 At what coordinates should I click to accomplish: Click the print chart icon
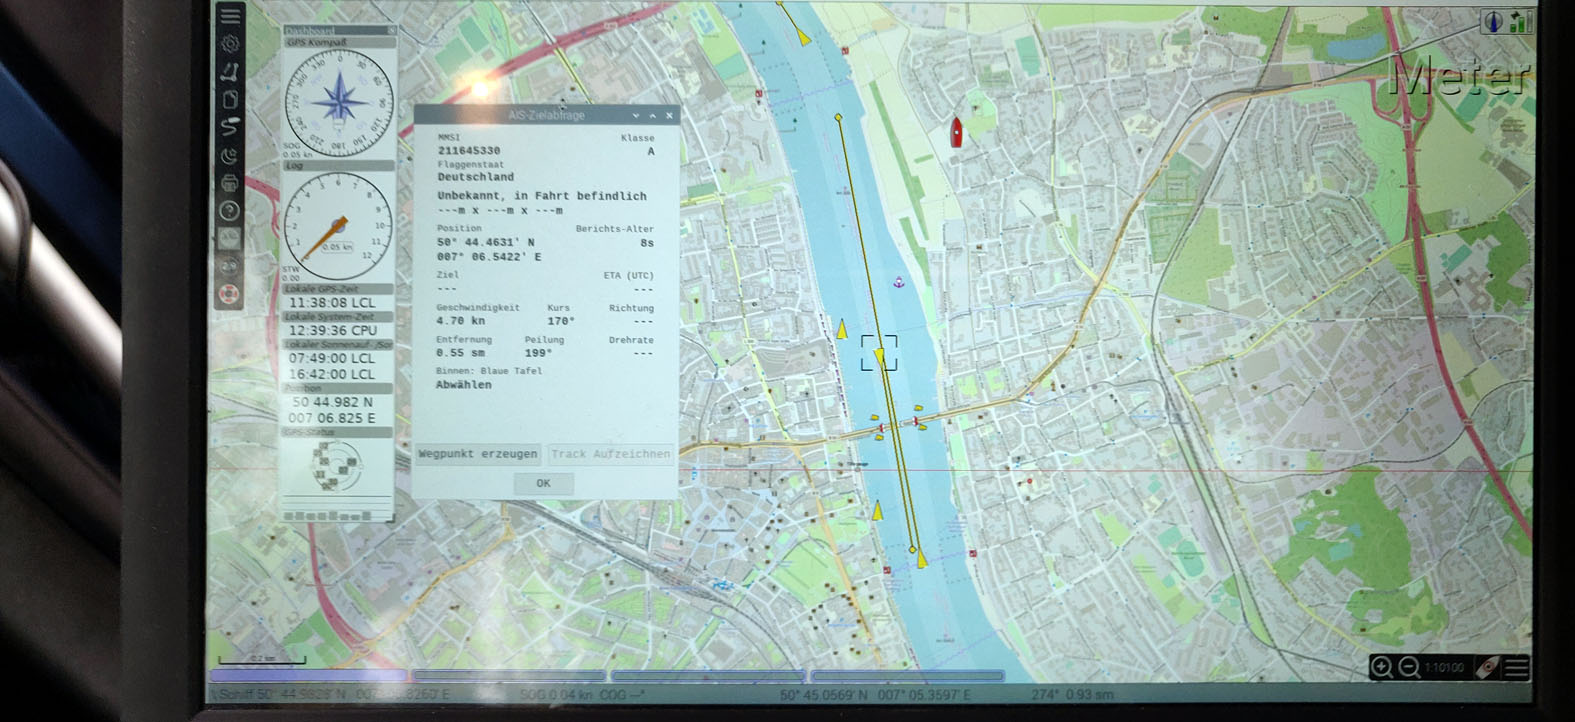click(230, 183)
